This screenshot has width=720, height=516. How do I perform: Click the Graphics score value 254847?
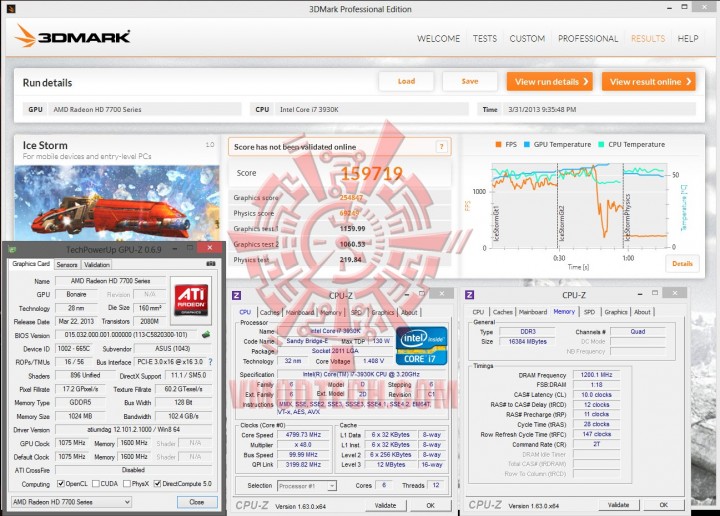coord(351,197)
